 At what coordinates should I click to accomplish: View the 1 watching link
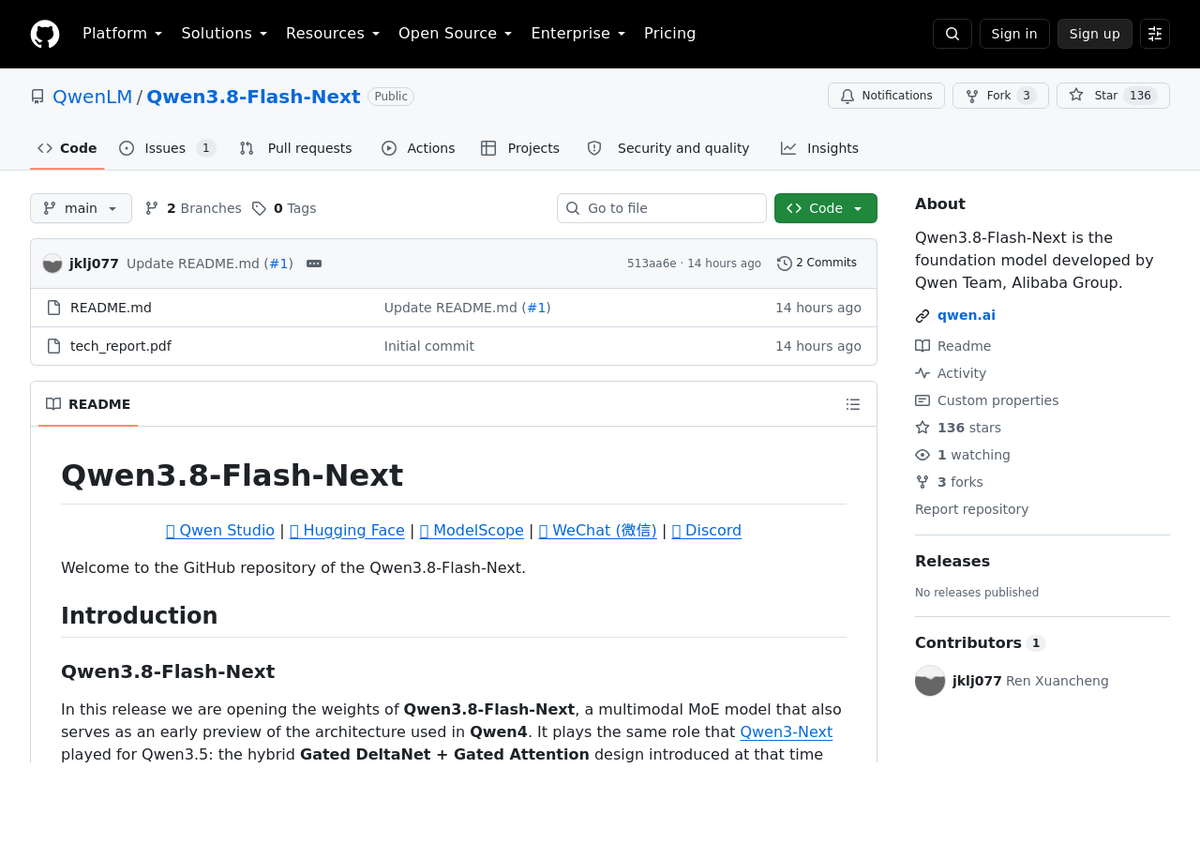click(963, 455)
